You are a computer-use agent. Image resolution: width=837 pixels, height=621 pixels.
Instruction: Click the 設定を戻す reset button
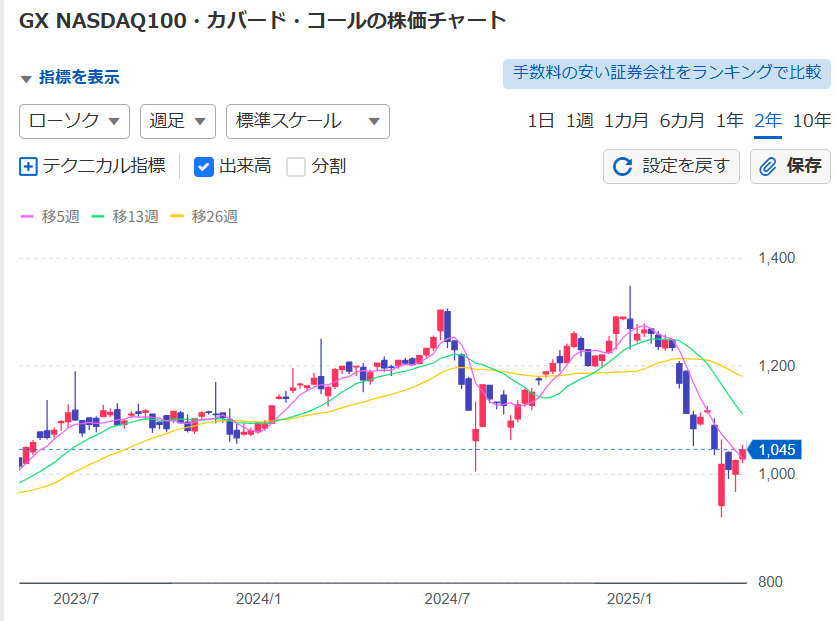pos(671,166)
